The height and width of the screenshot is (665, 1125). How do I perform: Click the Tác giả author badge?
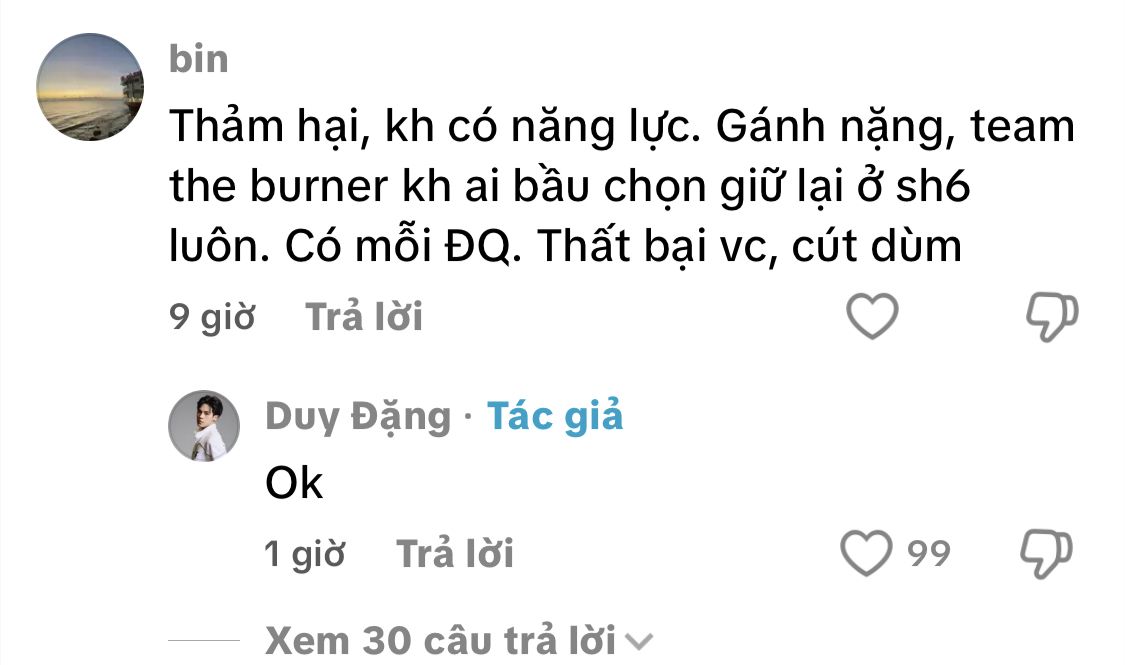point(555,416)
